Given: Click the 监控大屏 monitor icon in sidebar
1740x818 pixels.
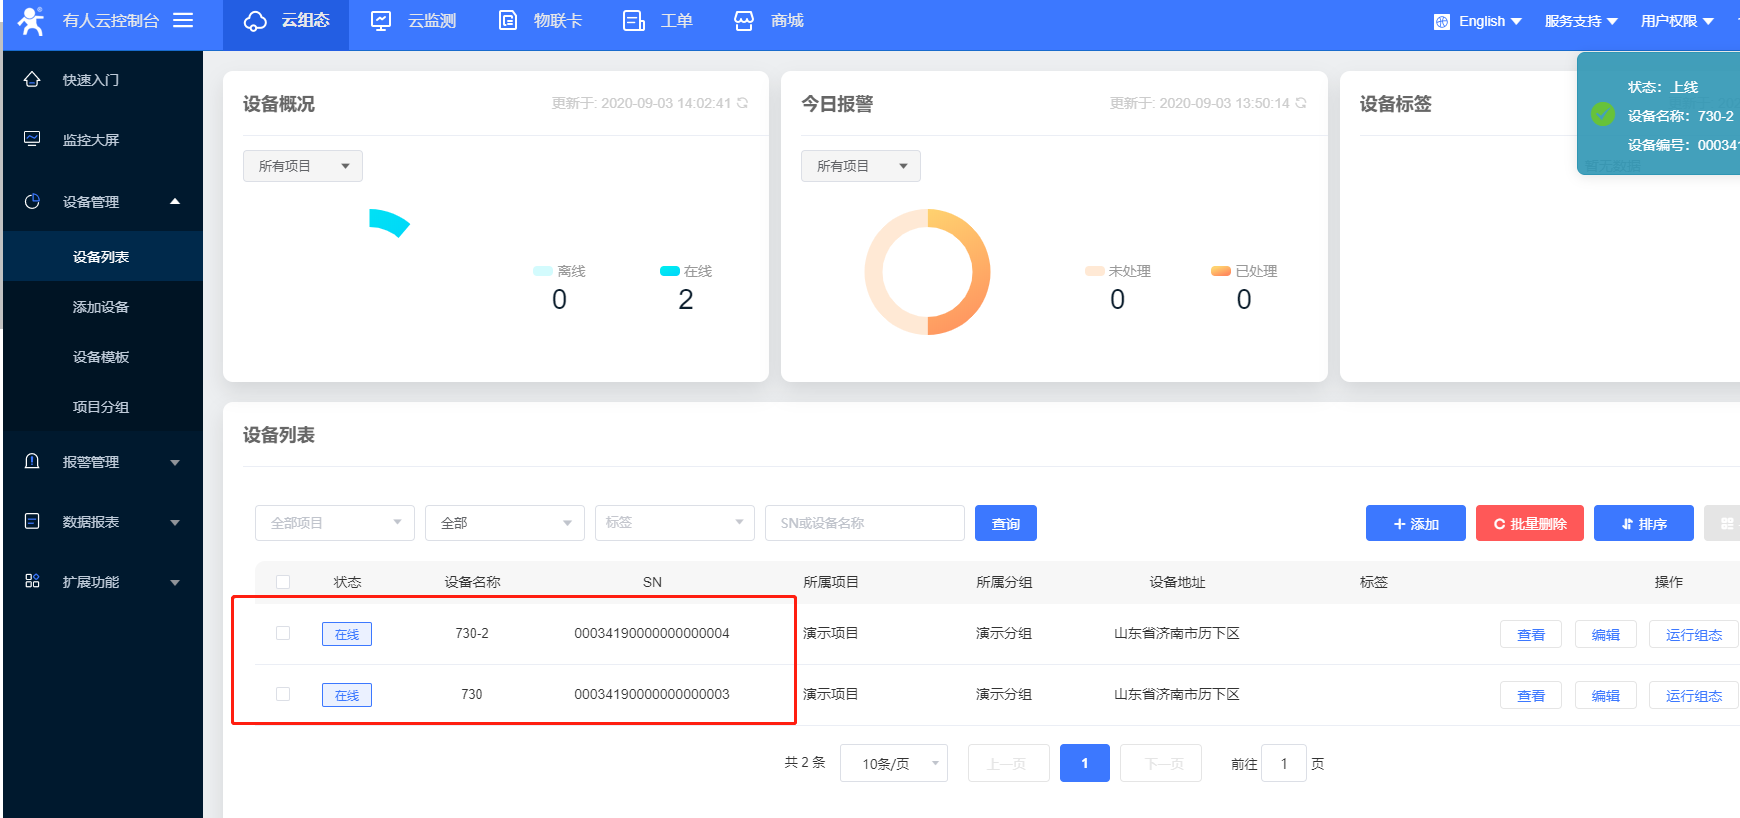Looking at the screenshot, I should pyautogui.click(x=32, y=139).
